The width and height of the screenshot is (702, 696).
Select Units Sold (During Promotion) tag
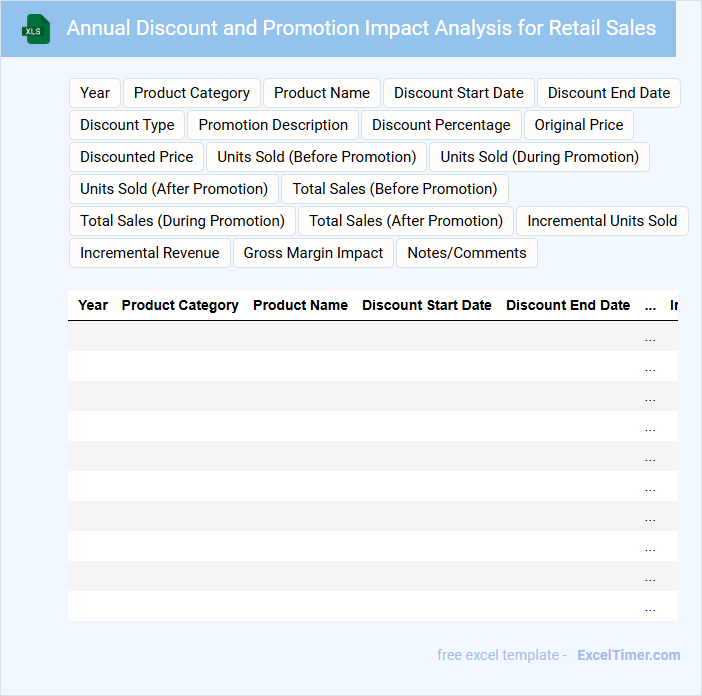[x=539, y=157]
